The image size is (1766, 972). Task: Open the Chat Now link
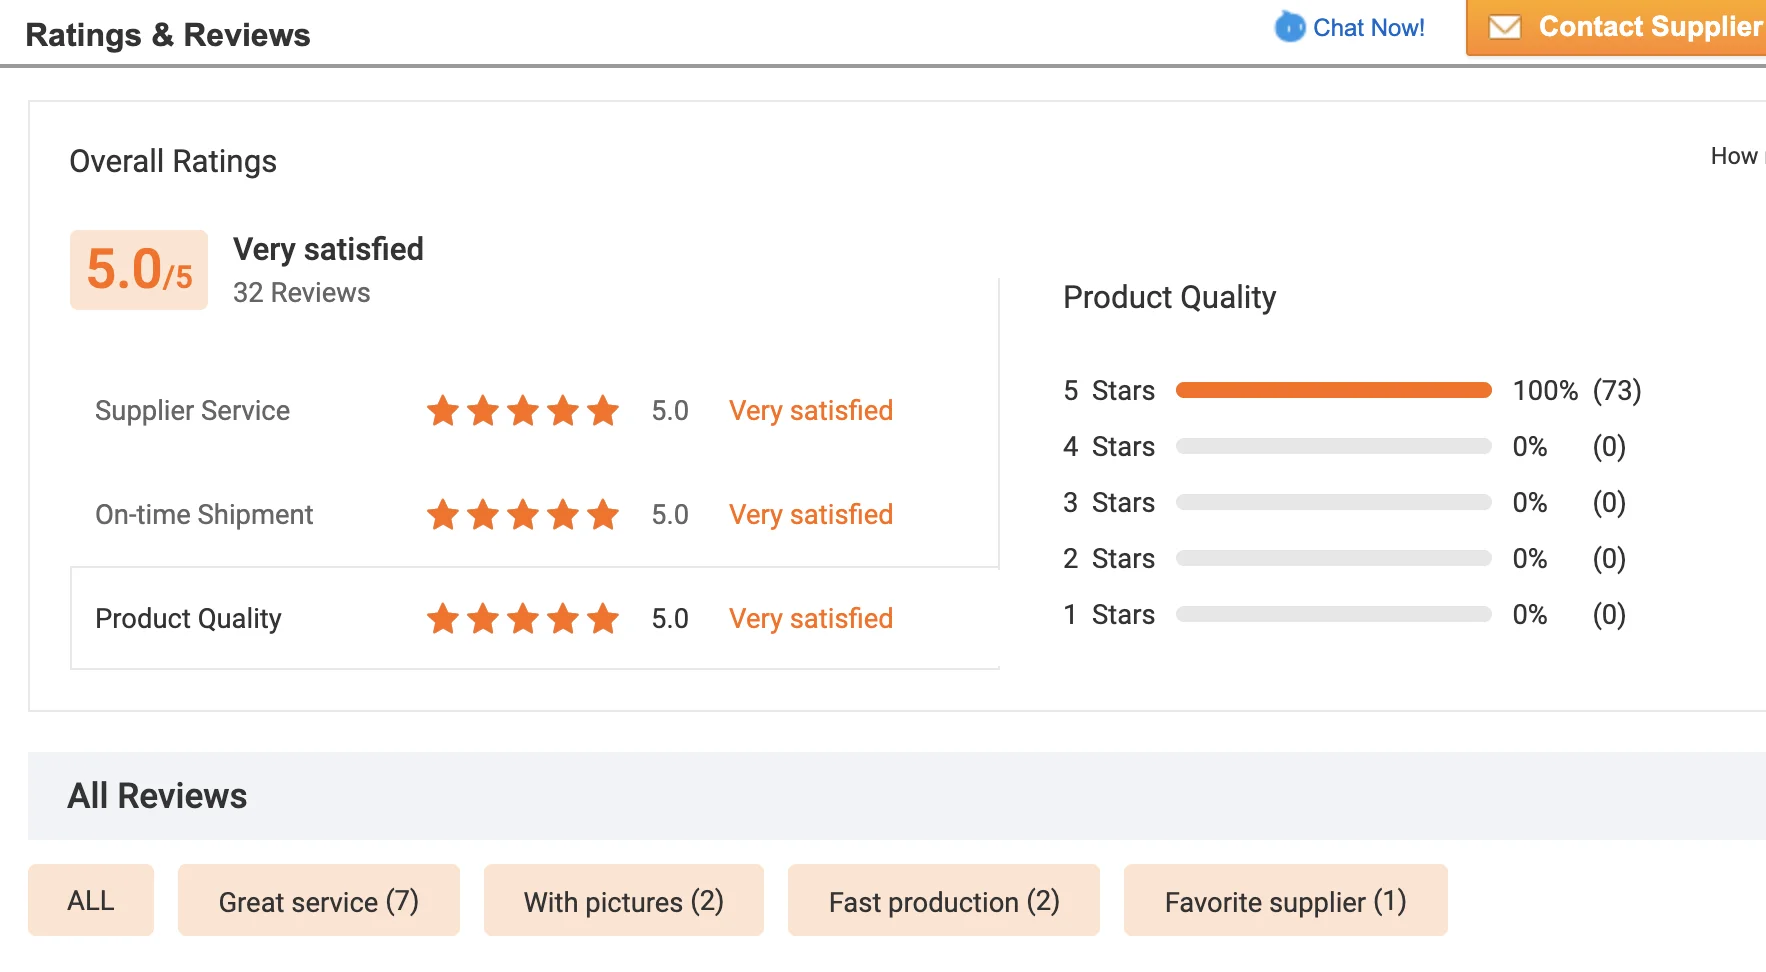(1368, 28)
